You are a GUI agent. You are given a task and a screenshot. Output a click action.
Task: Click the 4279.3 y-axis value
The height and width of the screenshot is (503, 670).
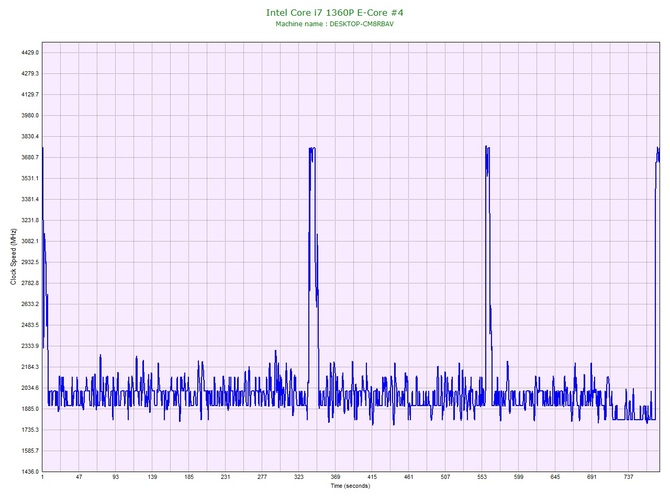click(x=30, y=74)
